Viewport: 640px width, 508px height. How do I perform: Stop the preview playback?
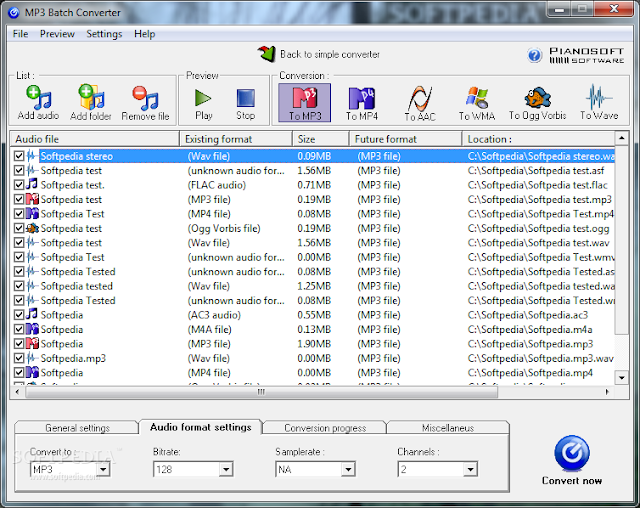[x=245, y=103]
